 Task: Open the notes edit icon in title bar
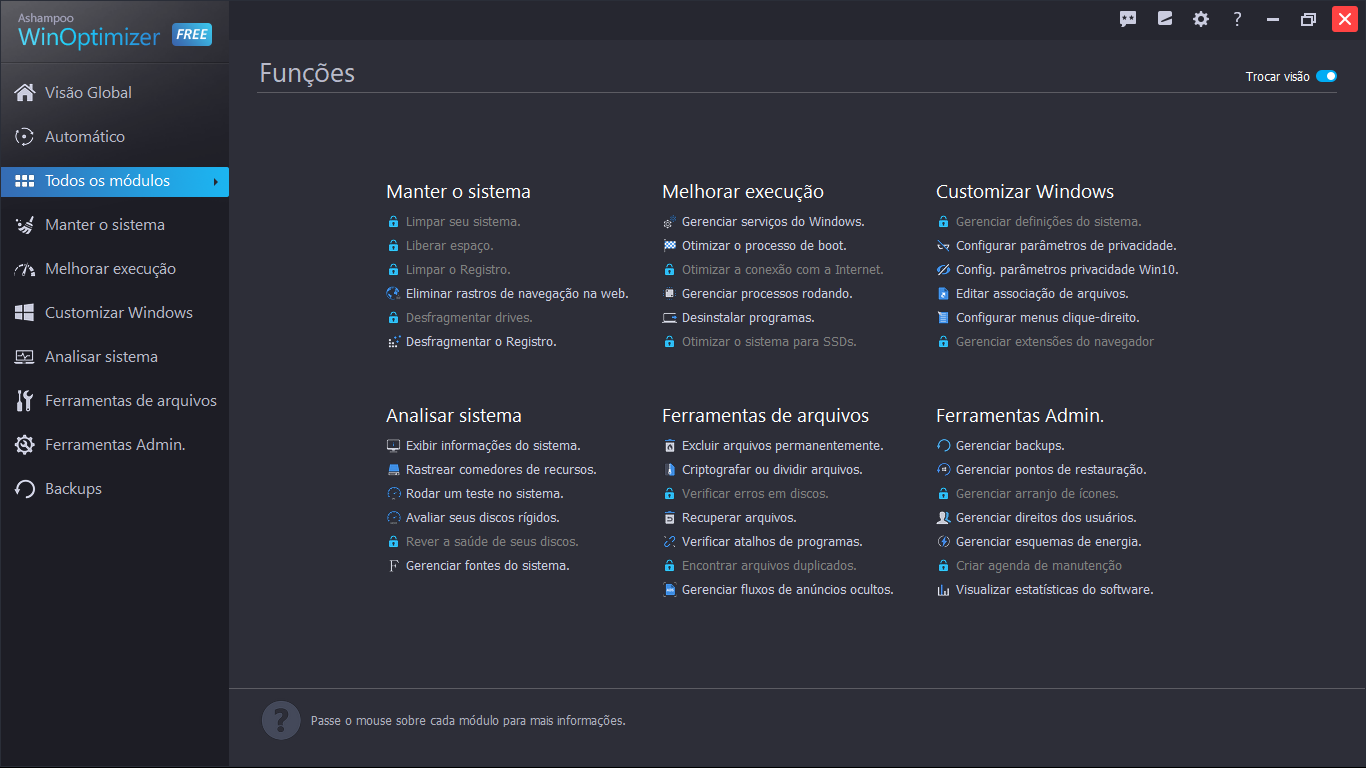(1165, 18)
